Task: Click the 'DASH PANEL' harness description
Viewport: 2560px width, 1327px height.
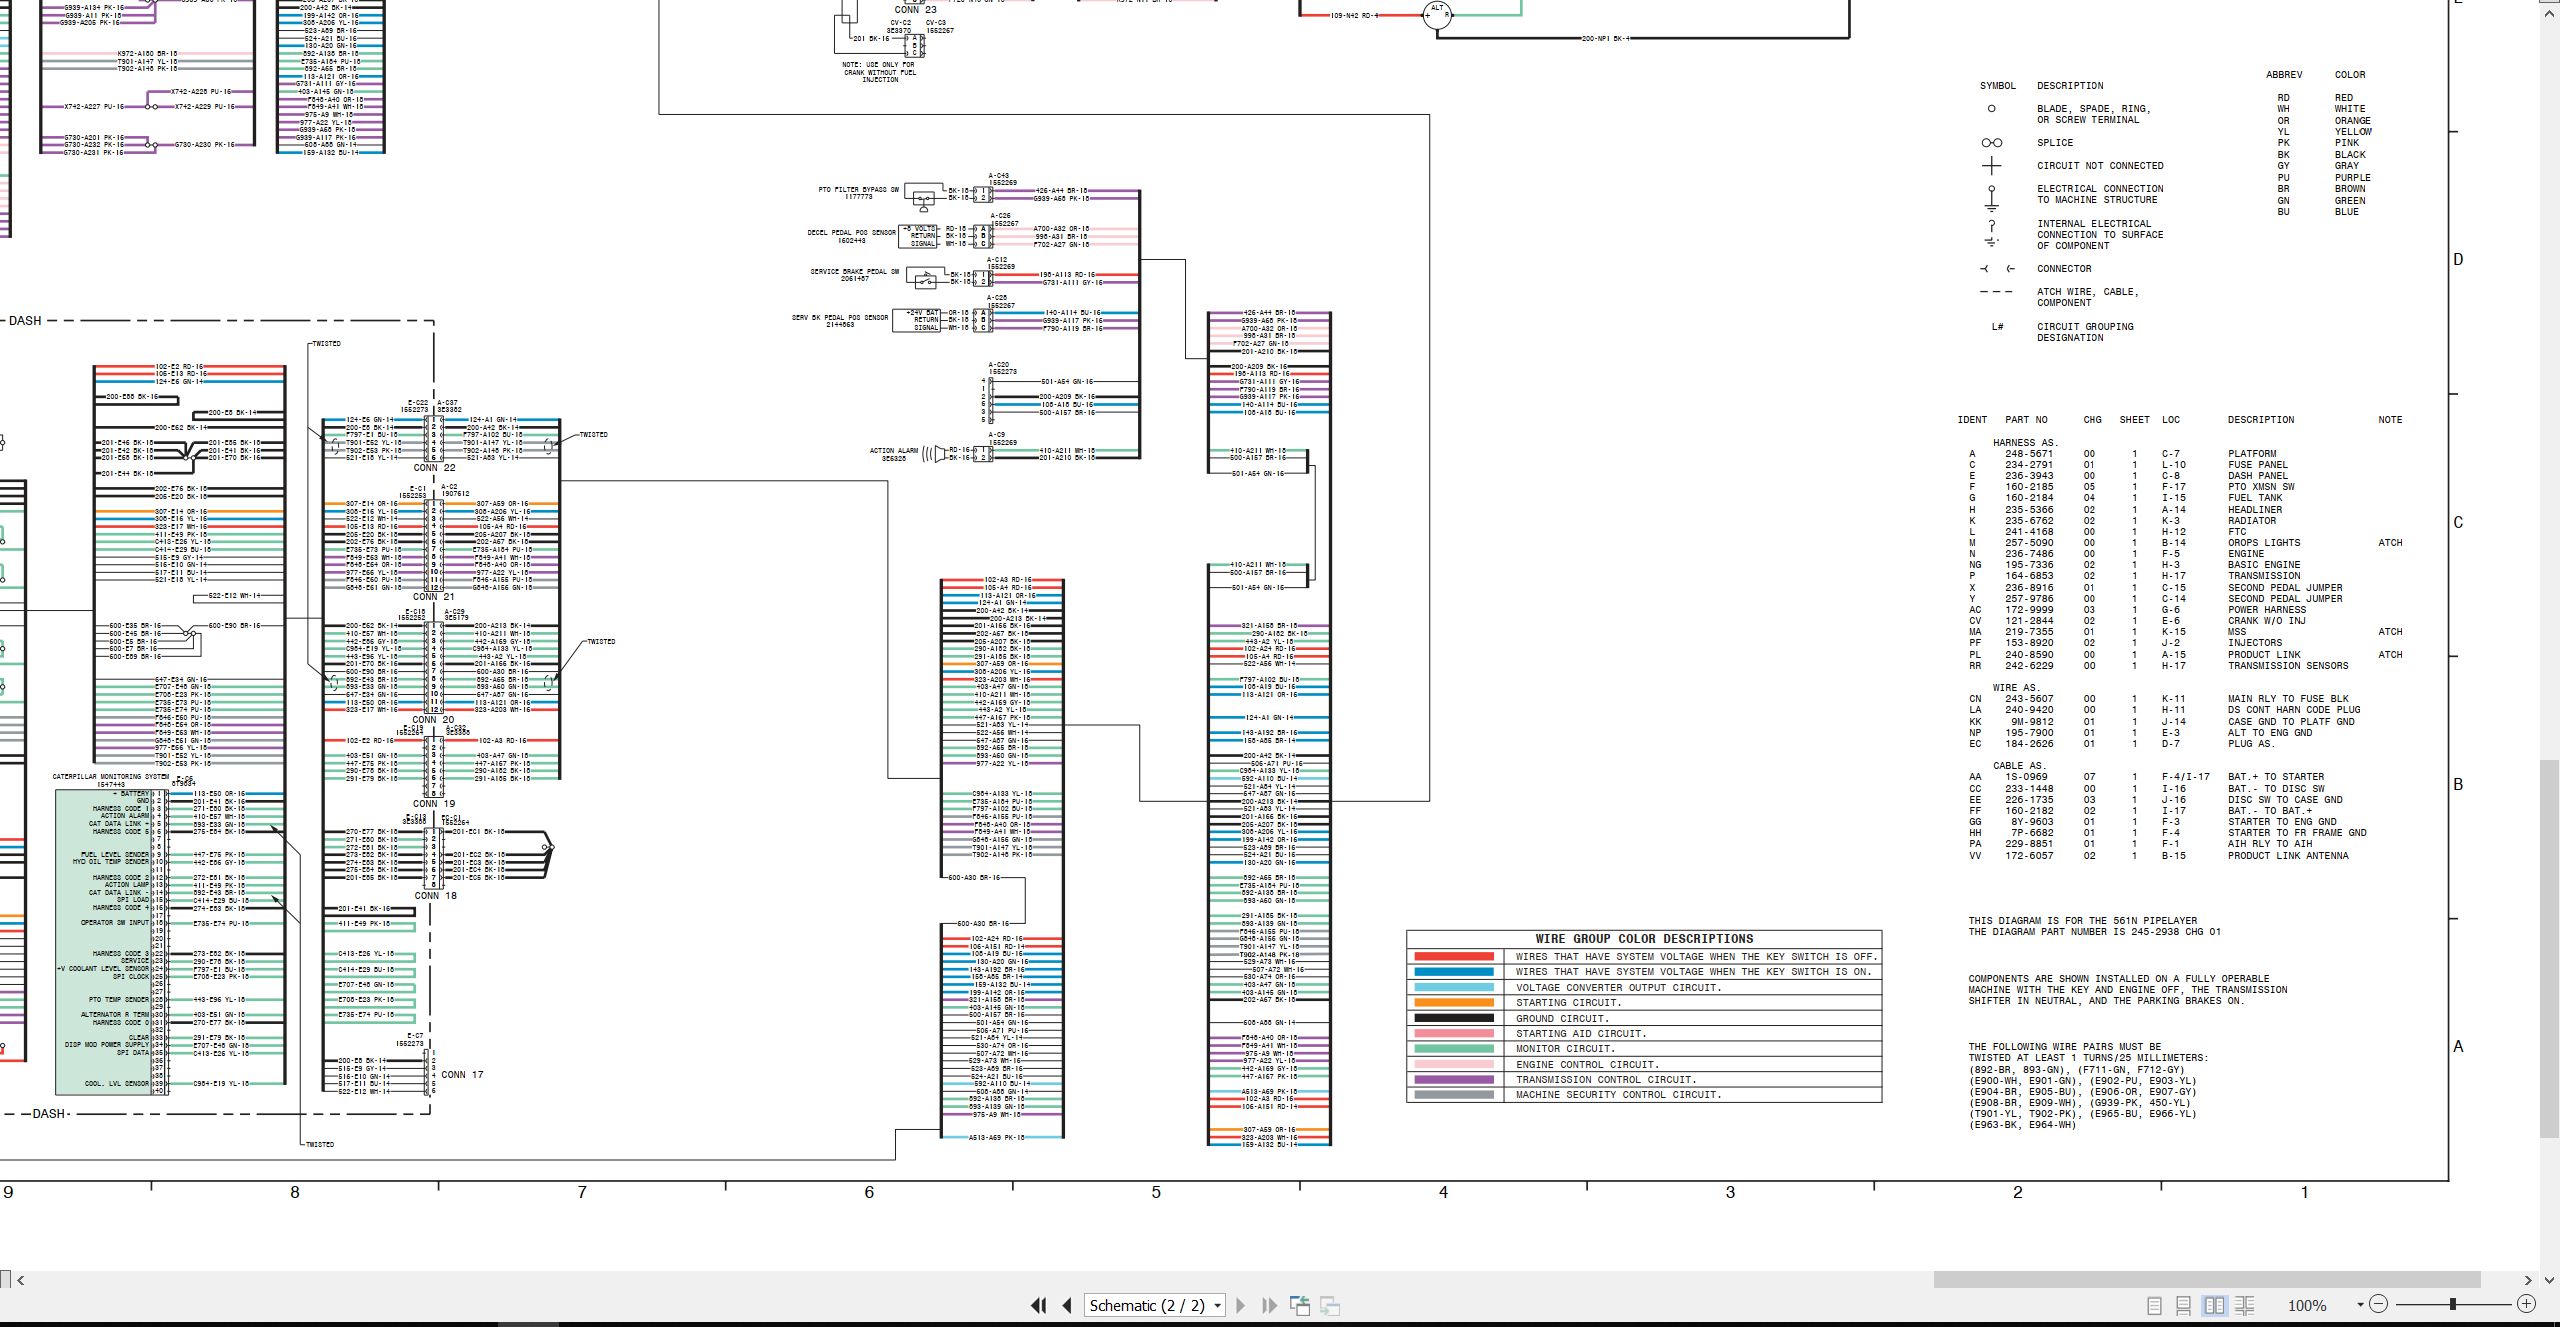Action: 2257,476
